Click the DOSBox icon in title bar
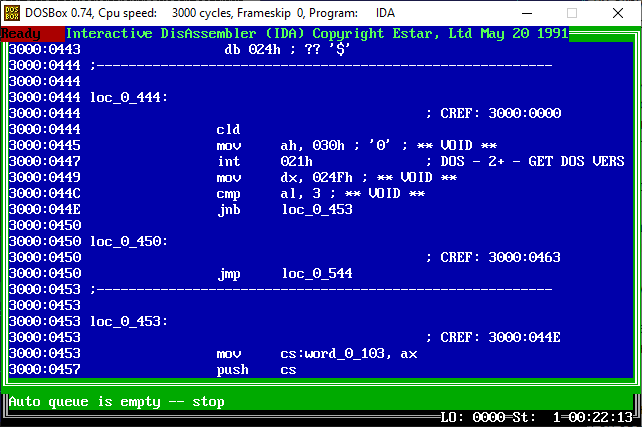This screenshot has height=427, width=642. pos(11,13)
